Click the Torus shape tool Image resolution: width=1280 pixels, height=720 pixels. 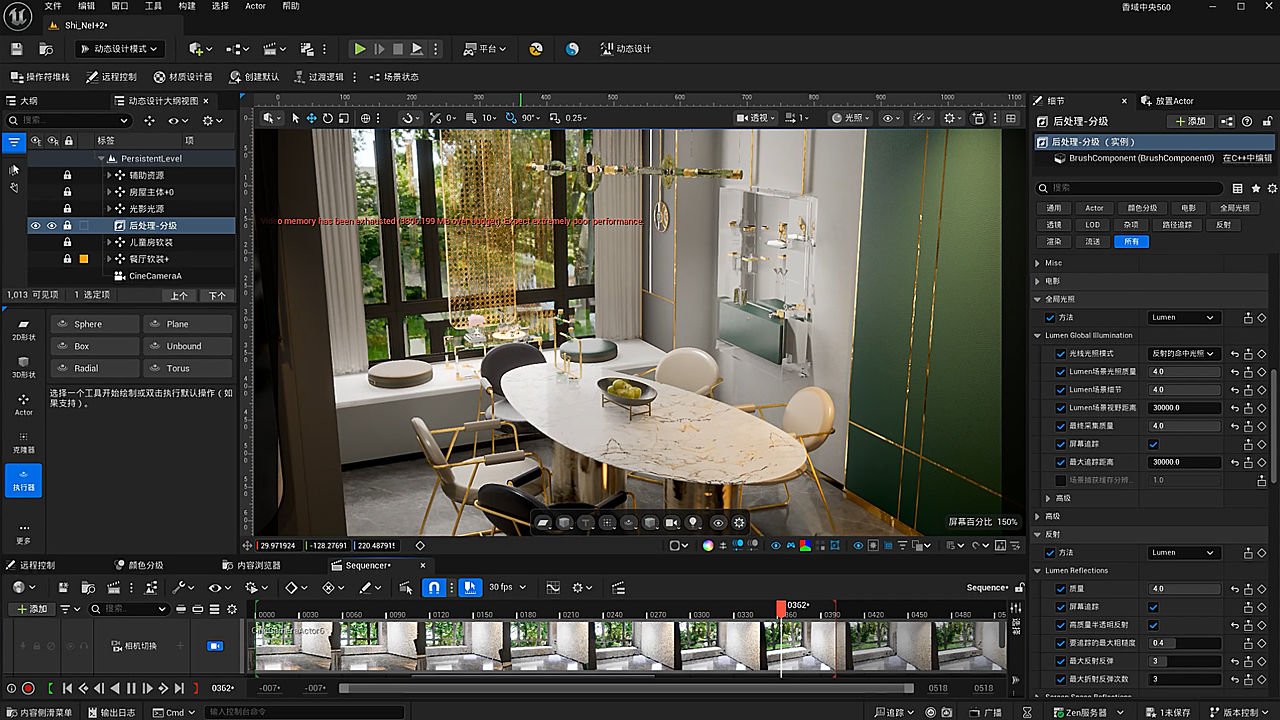(187, 368)
